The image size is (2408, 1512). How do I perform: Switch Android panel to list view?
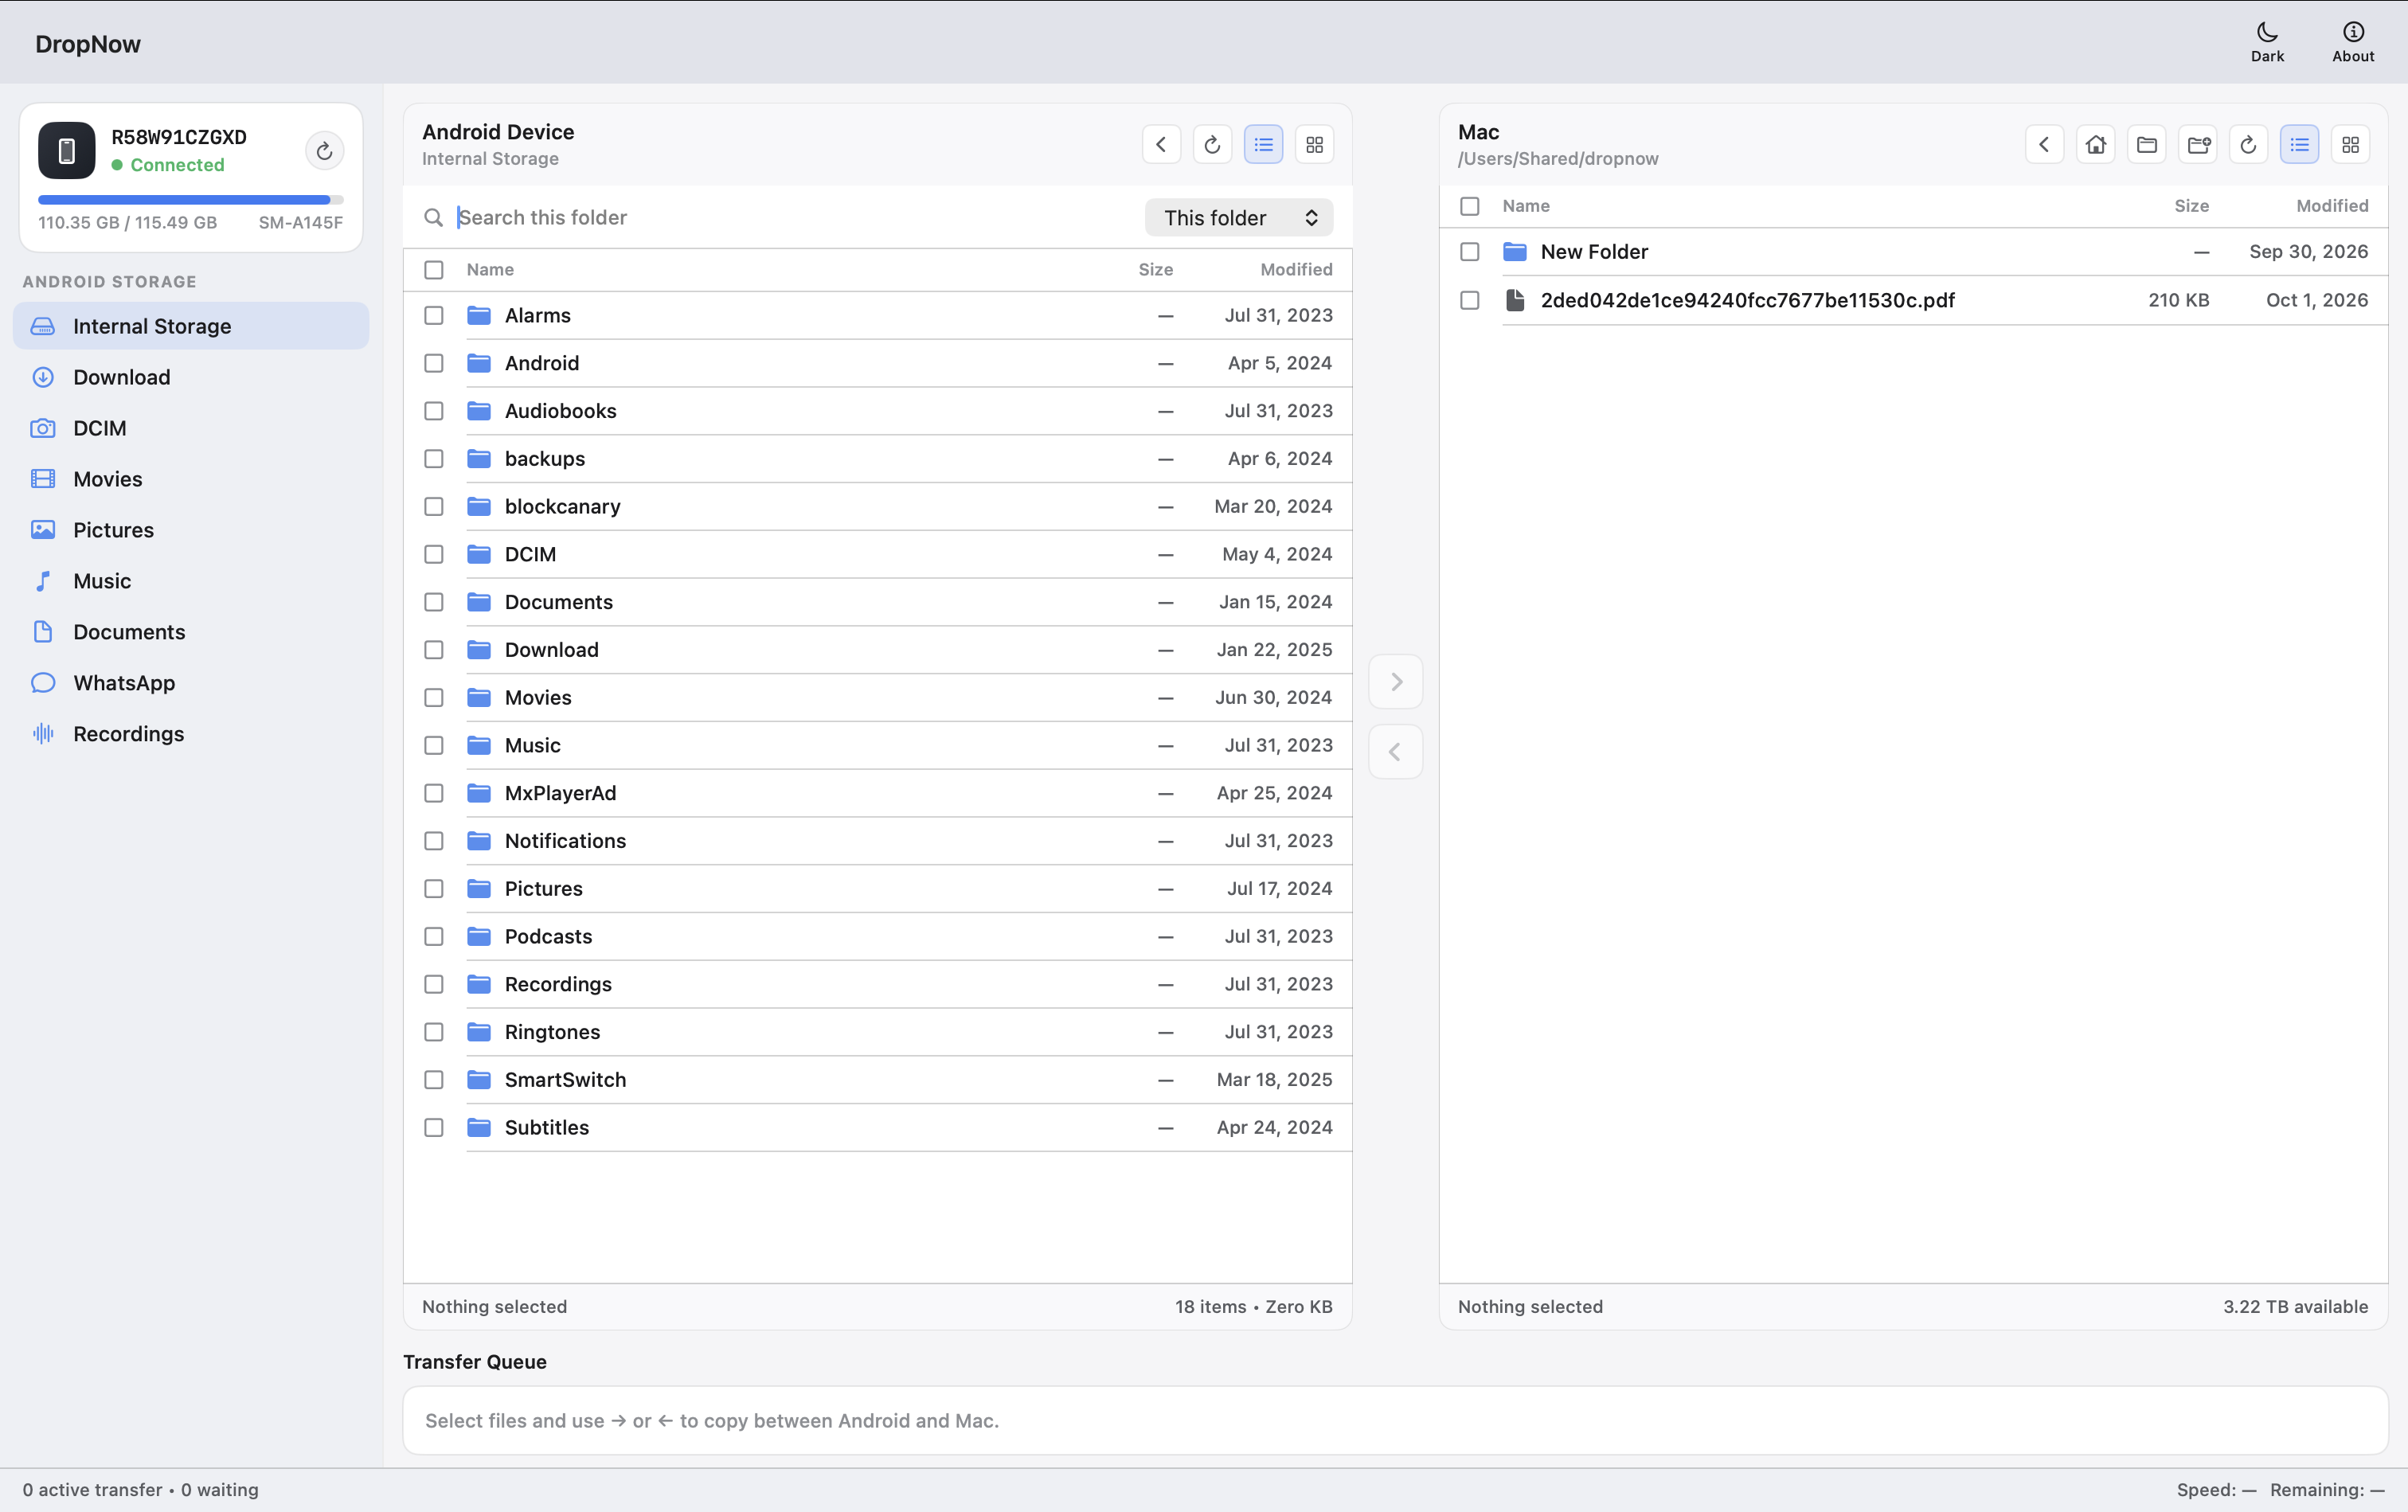coord(1263,145)
